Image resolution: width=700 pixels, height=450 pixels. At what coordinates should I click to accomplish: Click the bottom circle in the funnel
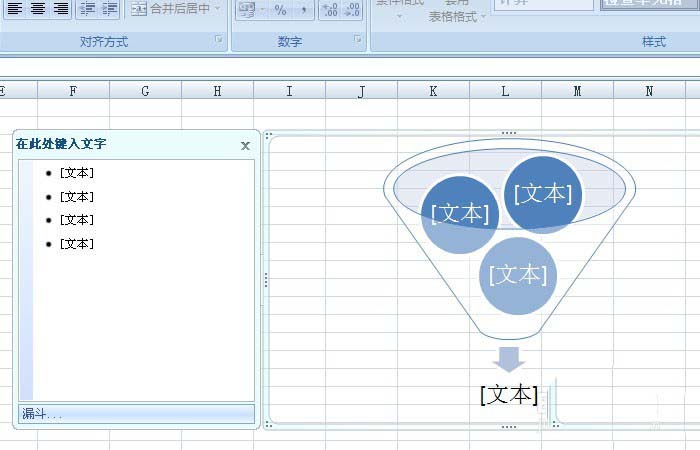517,275
